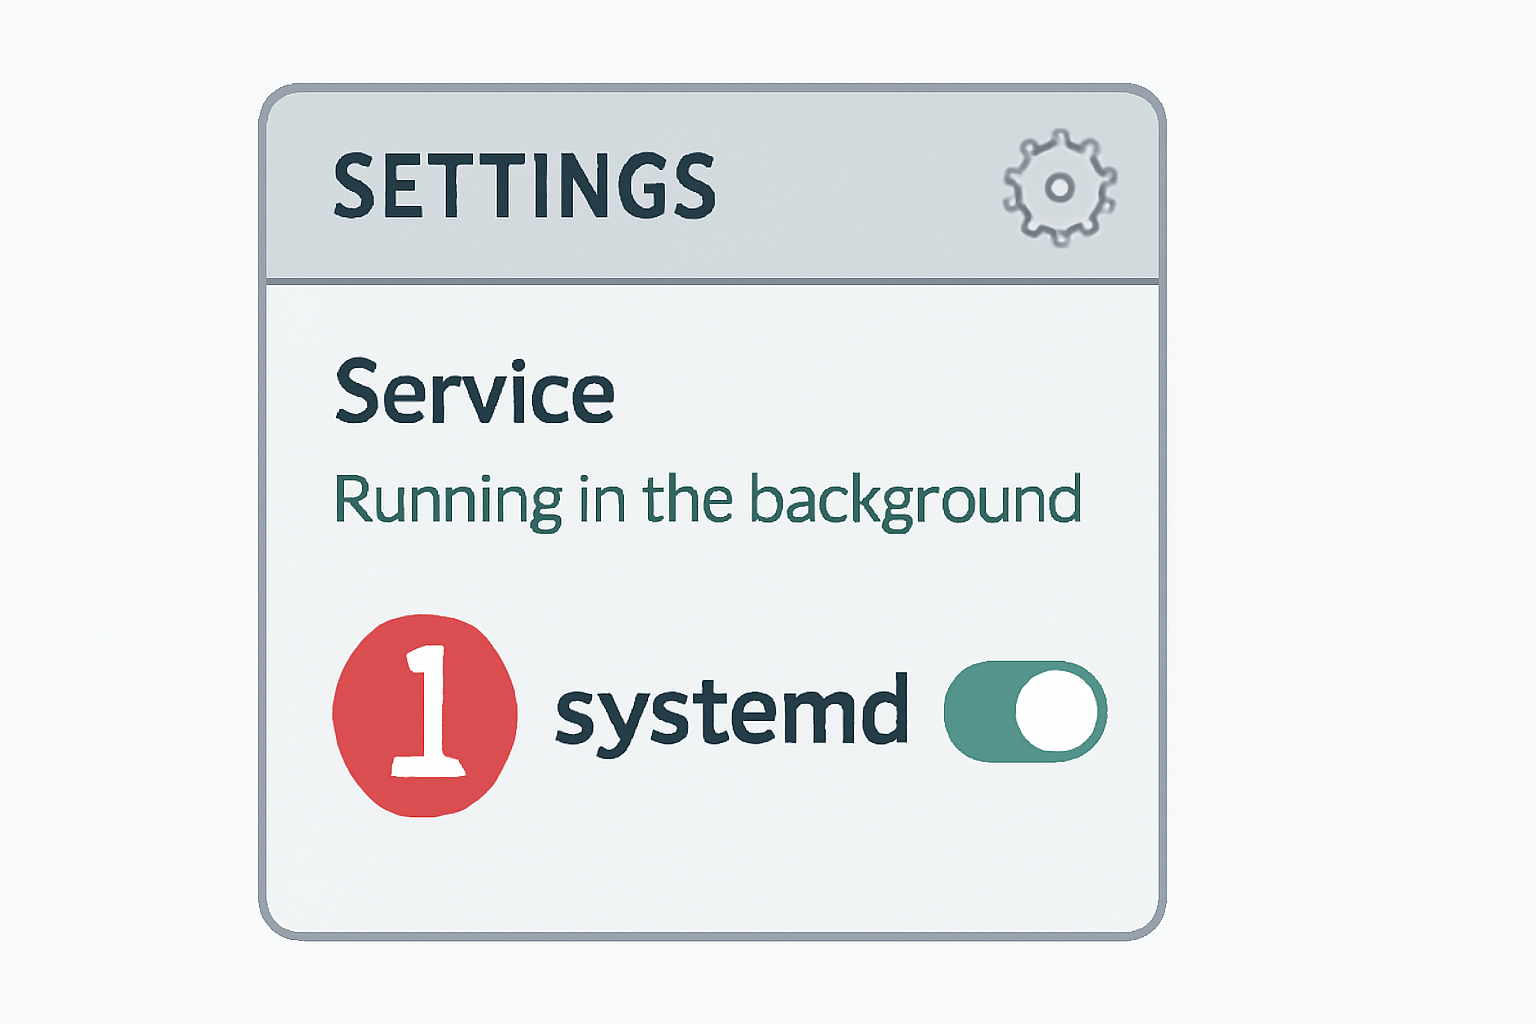Click the Running in the background text
This screenshot has width=1536, height=1024.
pos(710,497)
